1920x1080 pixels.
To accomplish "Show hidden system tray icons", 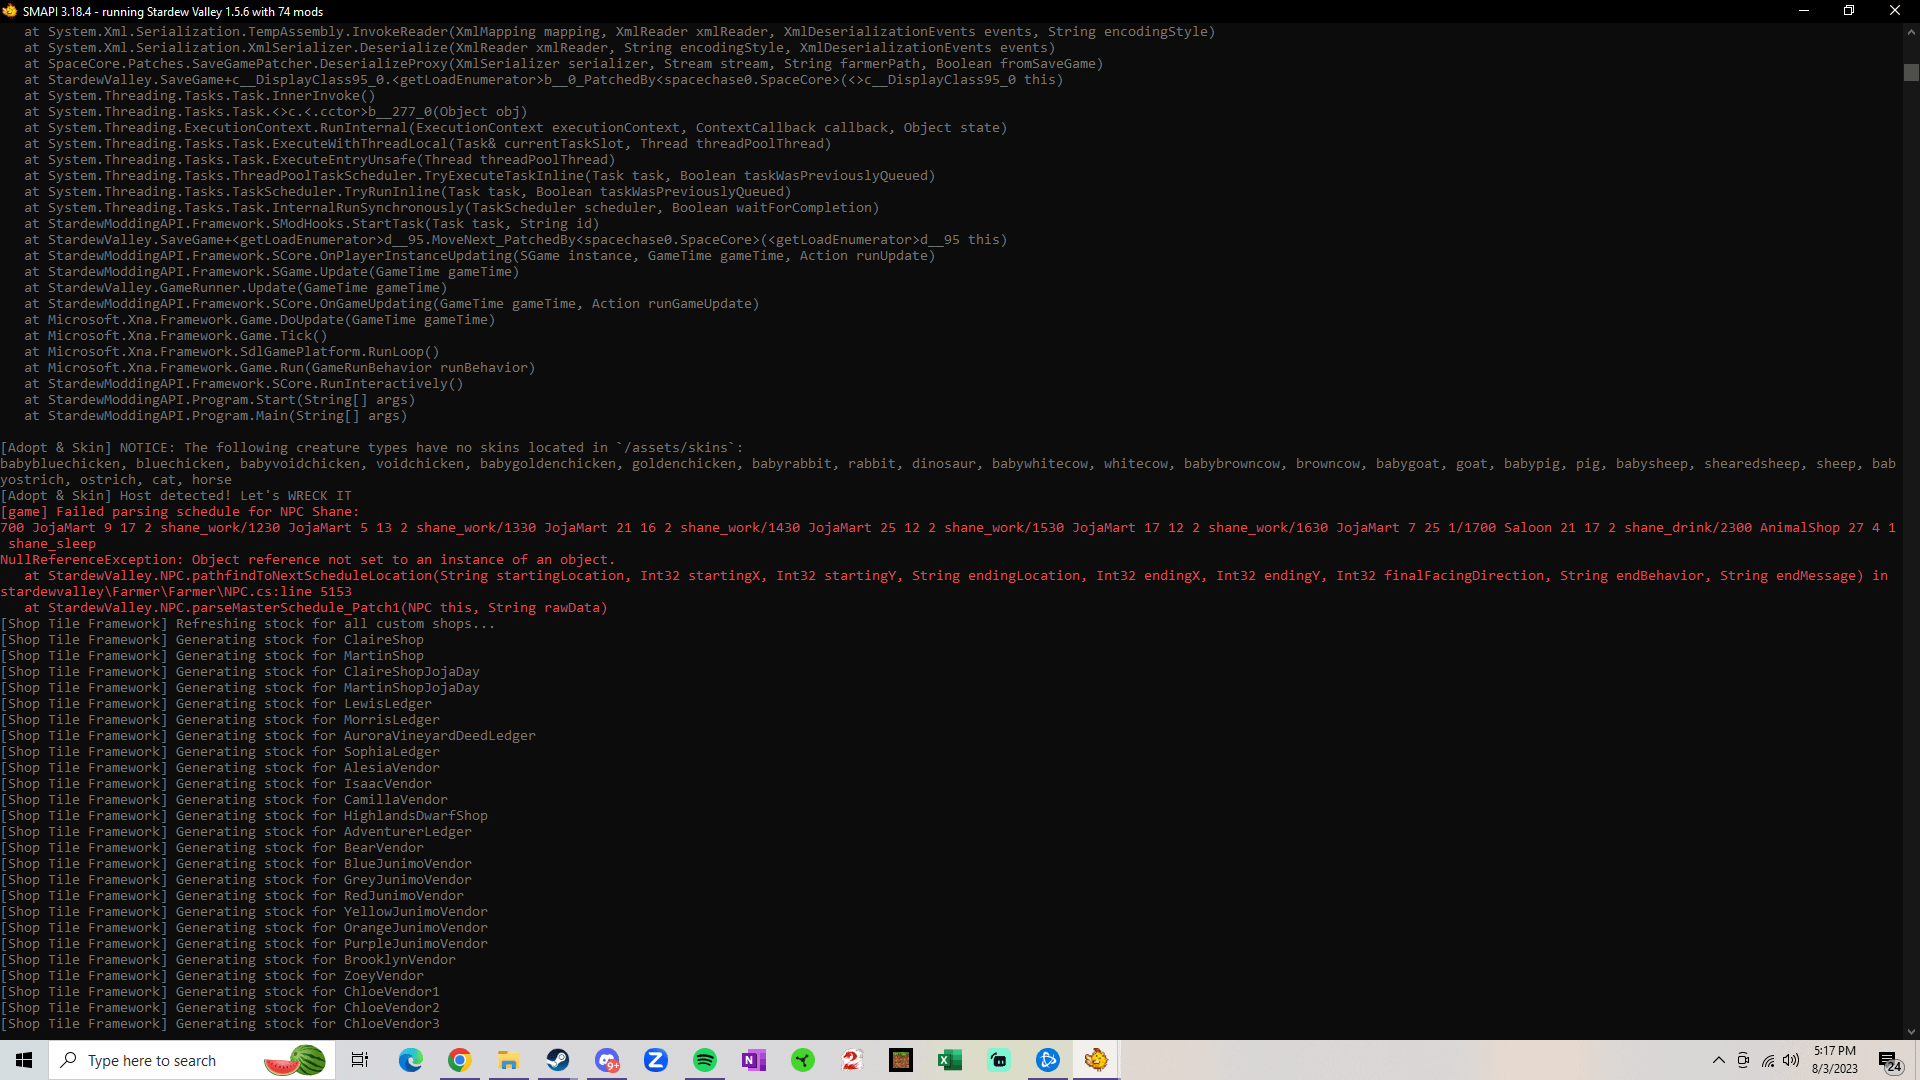I will [1719, 1060].
